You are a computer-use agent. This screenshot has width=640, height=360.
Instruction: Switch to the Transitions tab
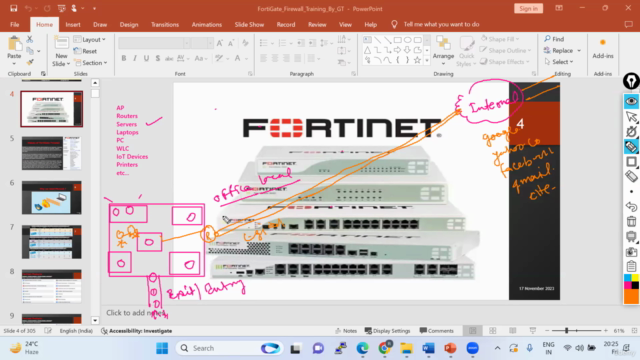tap(165, 24)
